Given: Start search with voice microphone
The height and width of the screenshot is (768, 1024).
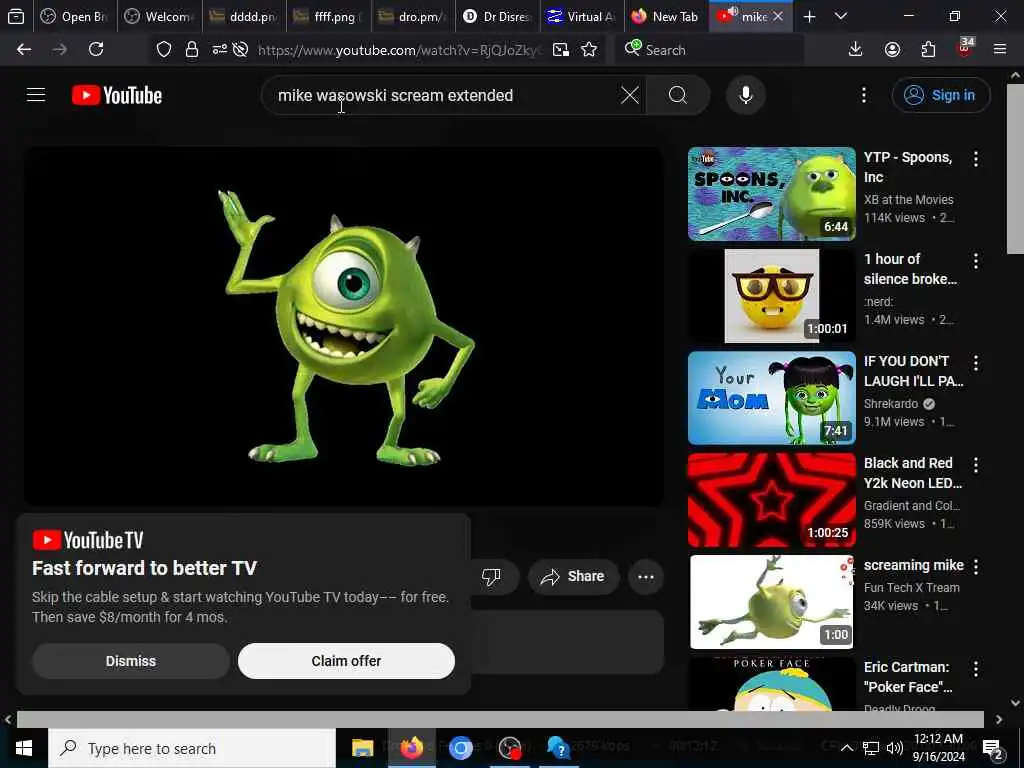Looking at the screenshot, I should [745, 95].
